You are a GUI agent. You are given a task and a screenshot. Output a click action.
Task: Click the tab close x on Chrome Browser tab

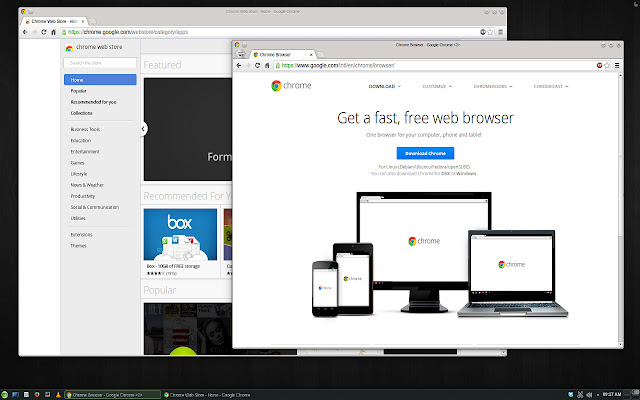(311, 55)
